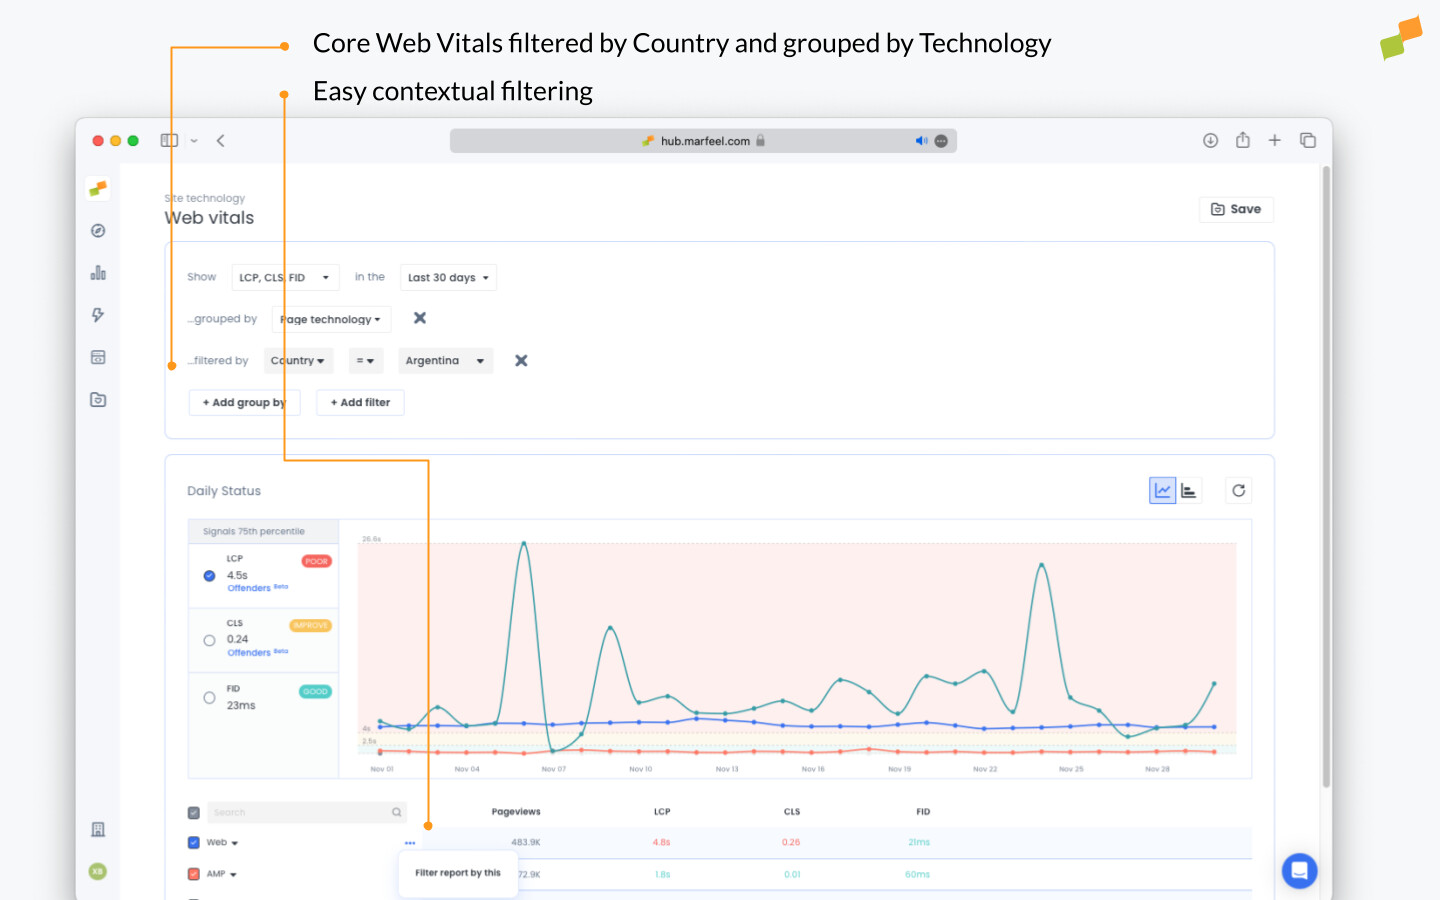Viewport: 1440px width, 900px height.
Task: Open the Intercom chat bubble
Action: [x=1299, y=870]
